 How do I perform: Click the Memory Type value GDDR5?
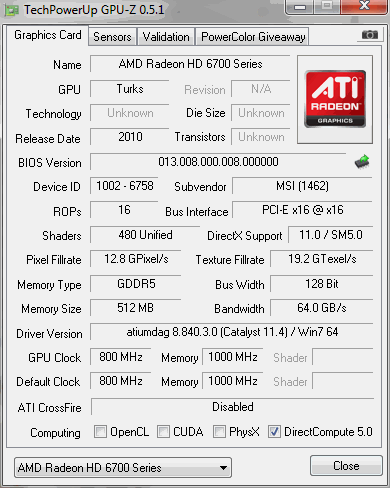[136, 284]
